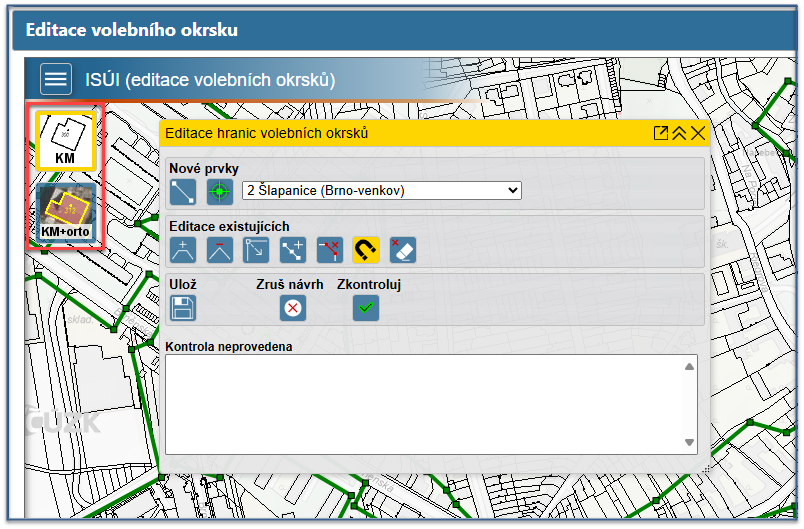
Task: Open the ISÚI hamburger menu
Action: coord(56,80)
